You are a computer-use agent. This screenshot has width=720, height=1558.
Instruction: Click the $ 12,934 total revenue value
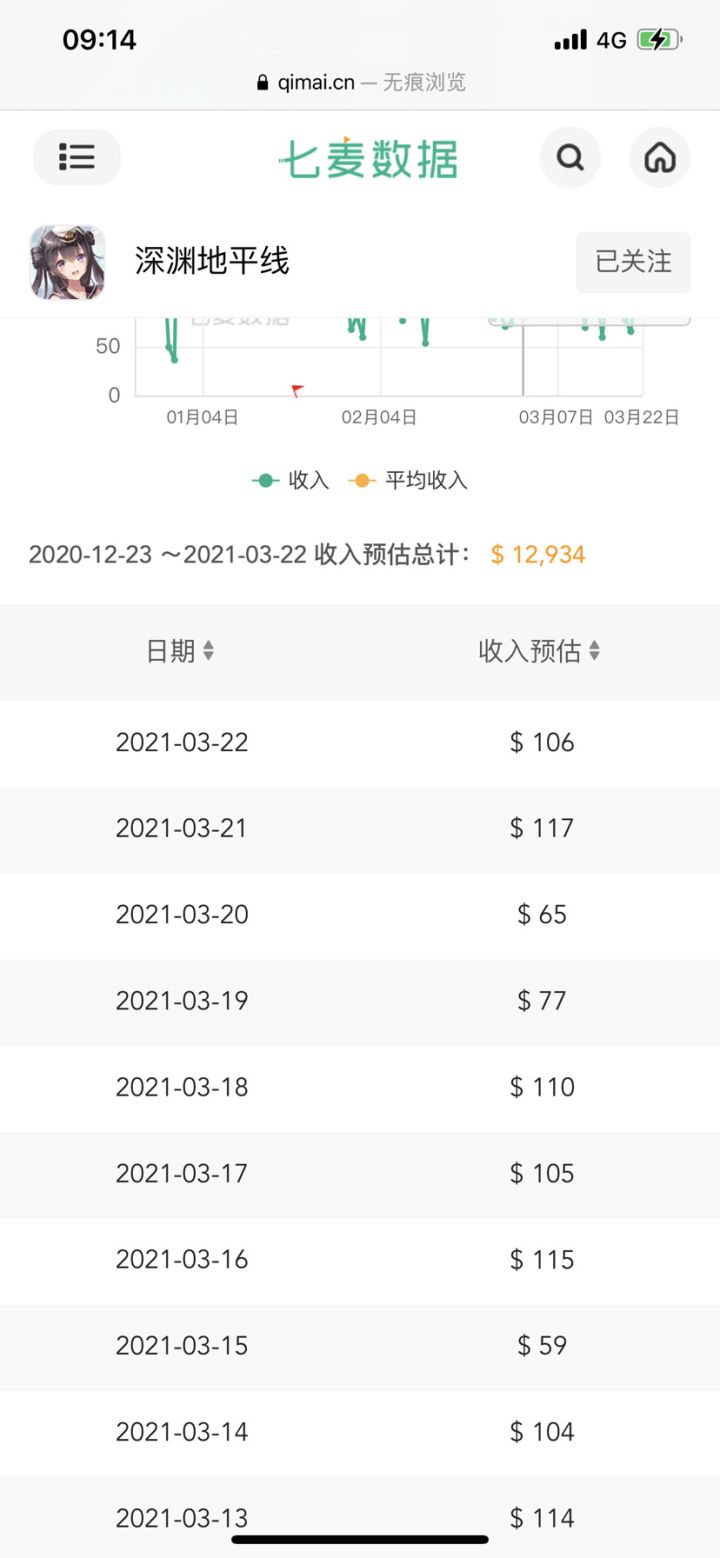click(538, 555)
